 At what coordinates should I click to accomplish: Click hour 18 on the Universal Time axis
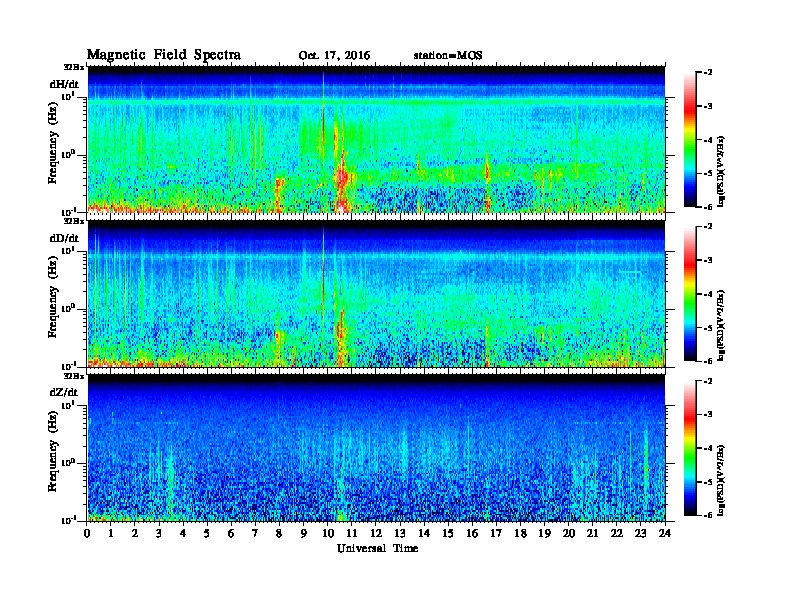point(520,533)
